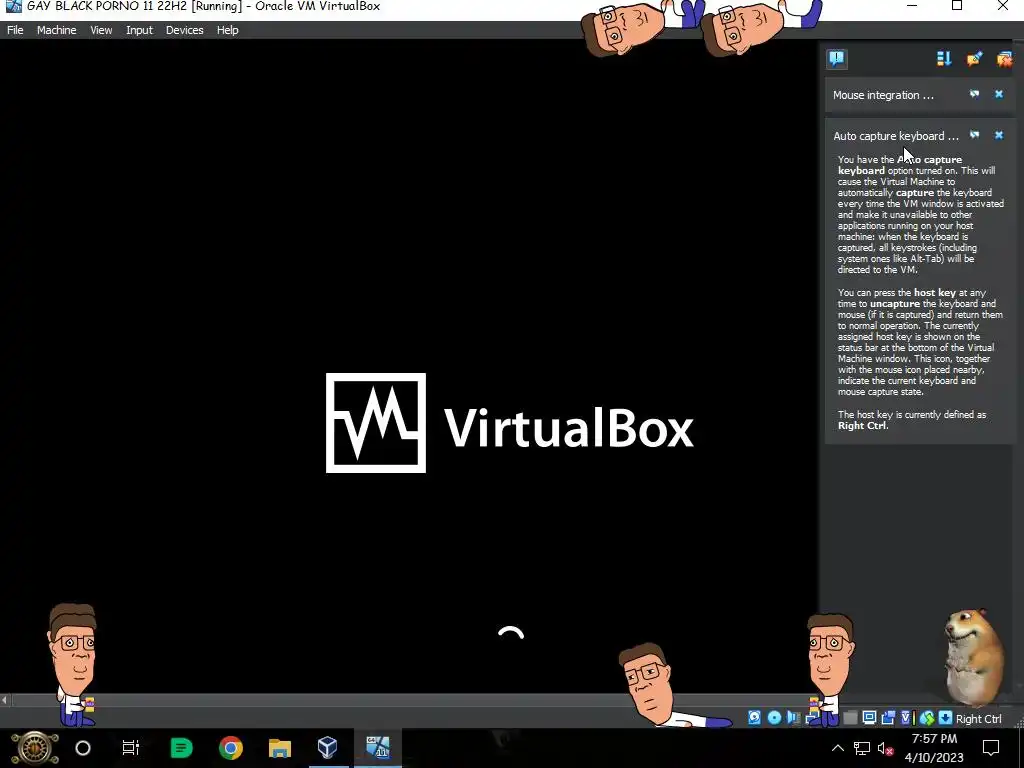Click the horizontal scrollbar left arrow
This screenshot has height=768, width=1024.
click(5, 700)
